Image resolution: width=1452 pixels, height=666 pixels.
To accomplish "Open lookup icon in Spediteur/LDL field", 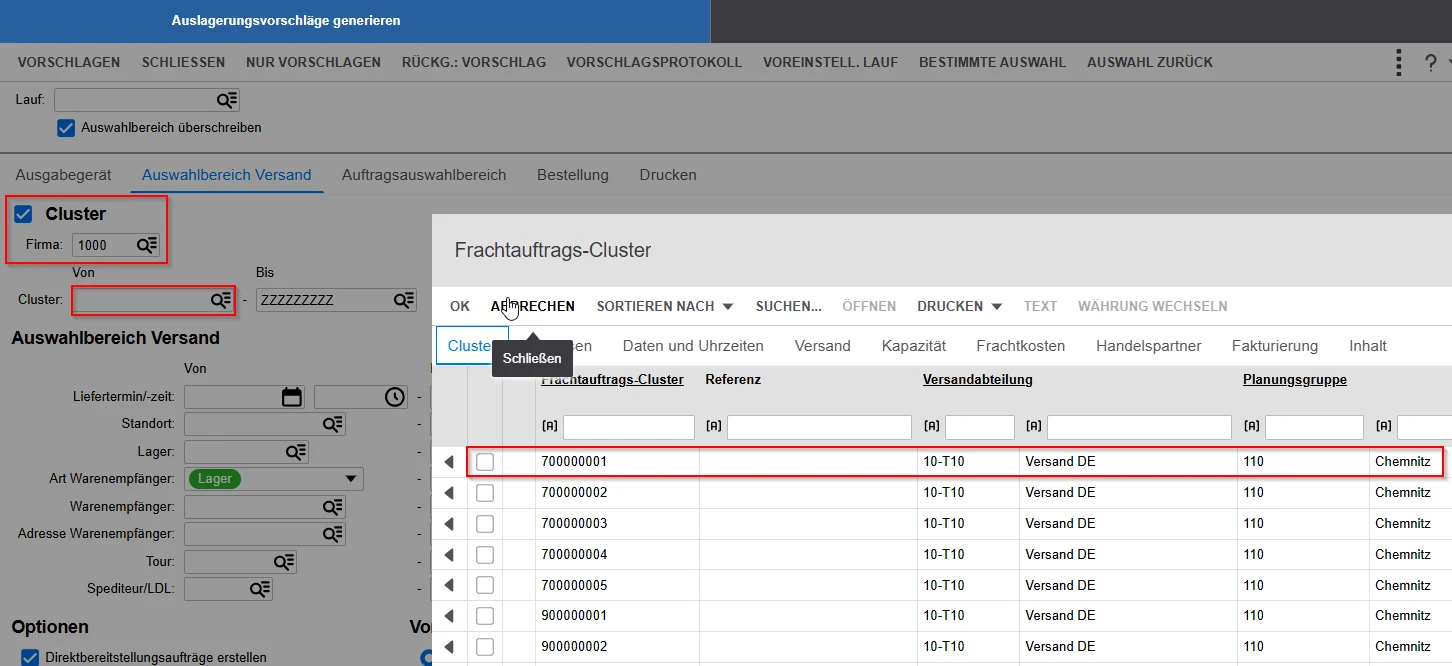I will tap(260, 589).
